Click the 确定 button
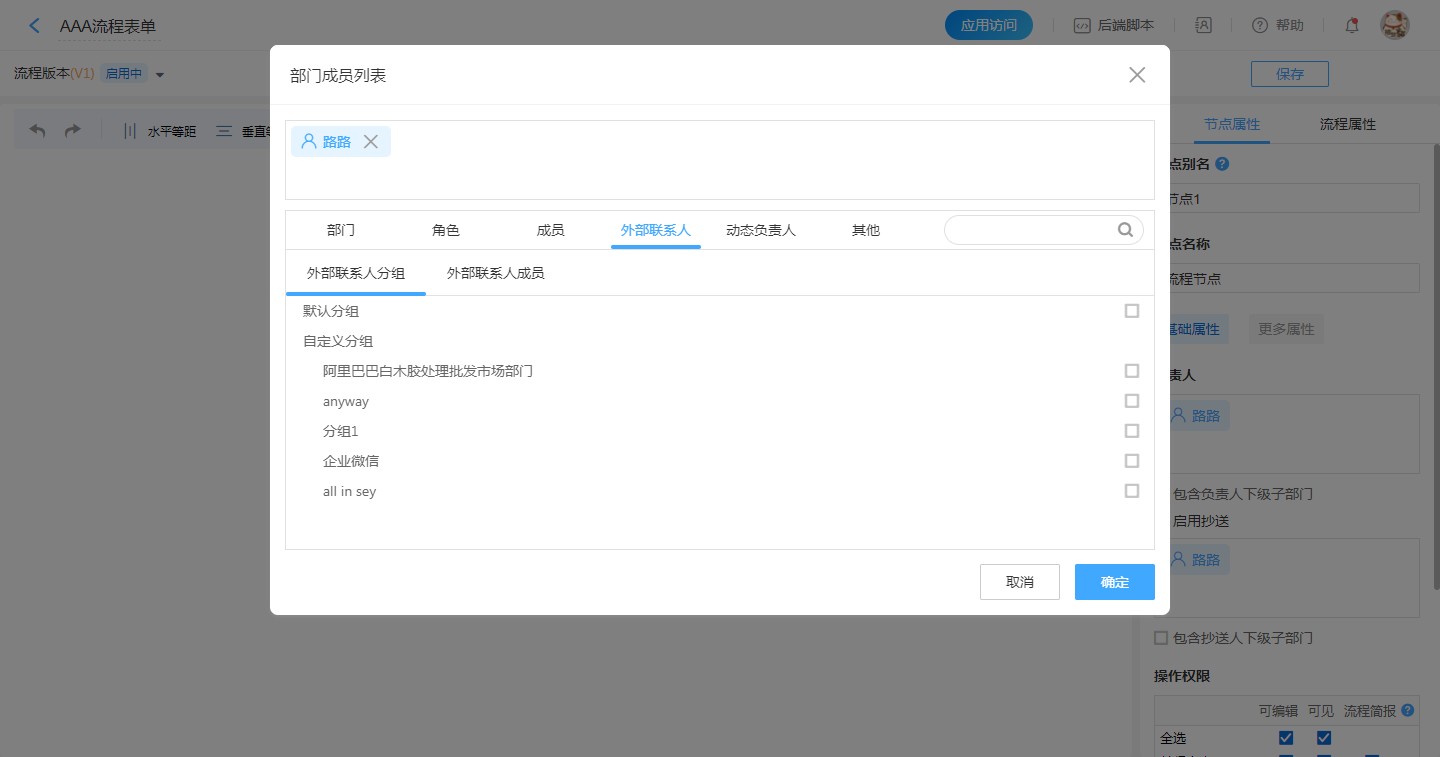 point(1114,582)
